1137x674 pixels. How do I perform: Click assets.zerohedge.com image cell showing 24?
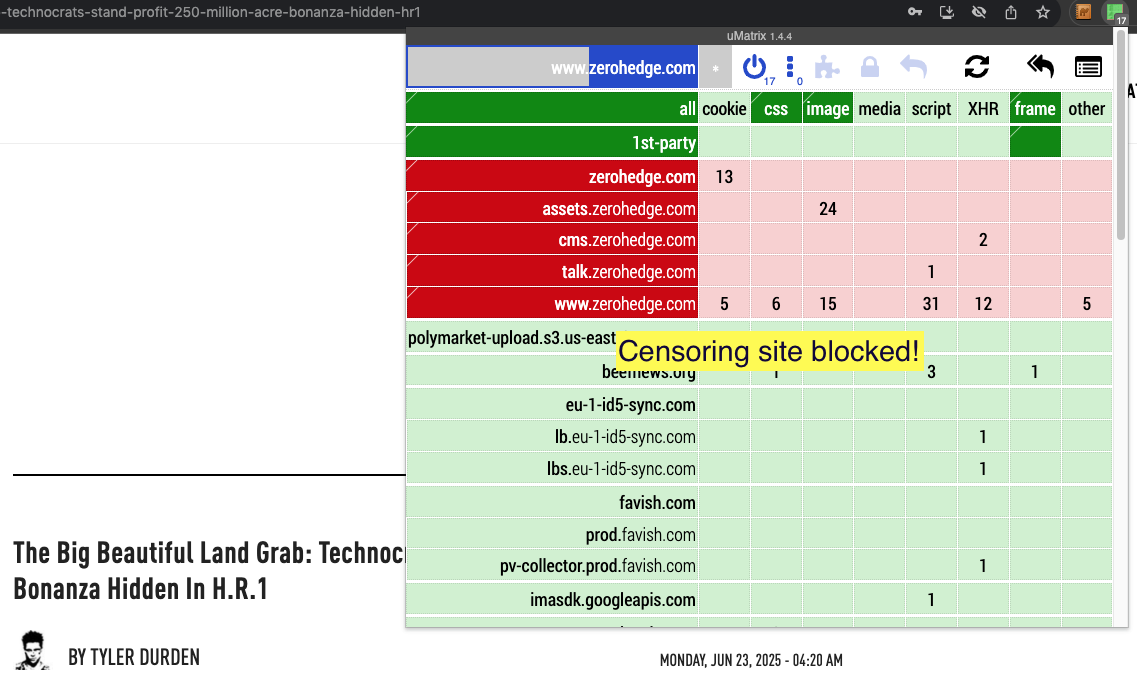828,208
